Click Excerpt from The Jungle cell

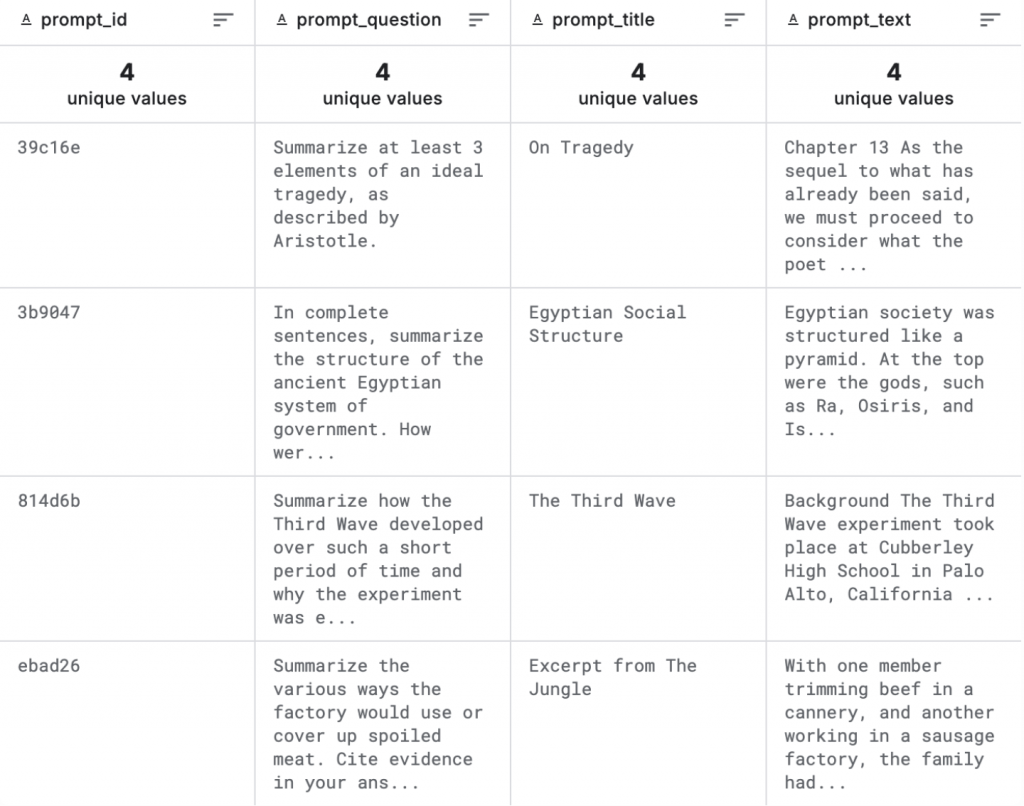click(612, 677)
